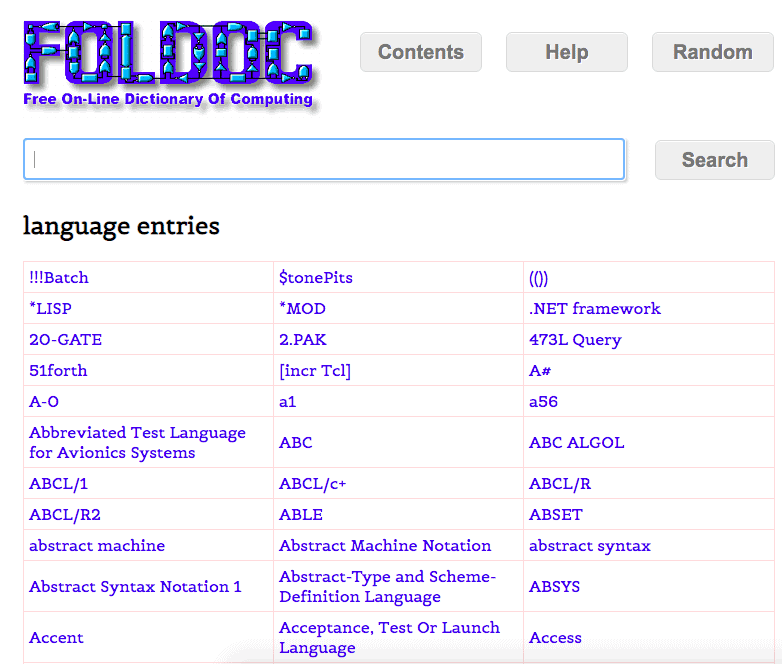Open the !!!Batch entry

[x=59, y=277]
